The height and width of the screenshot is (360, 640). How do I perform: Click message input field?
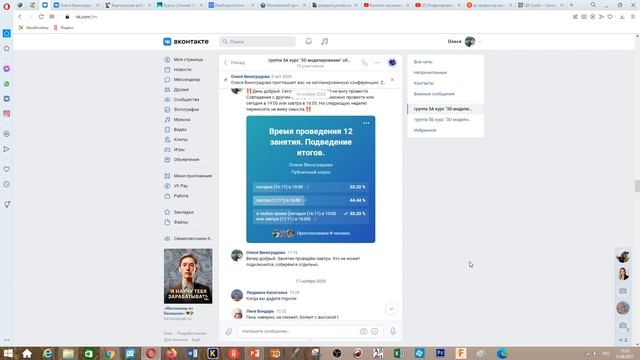tap(299, 331)
